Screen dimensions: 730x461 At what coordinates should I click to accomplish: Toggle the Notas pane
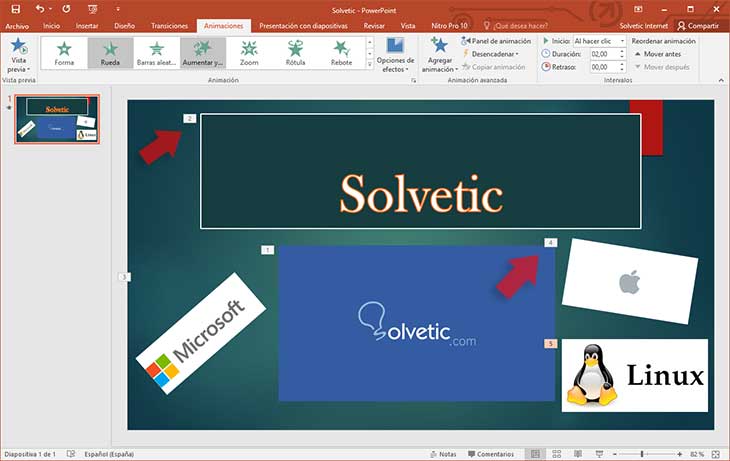(443, 454)
